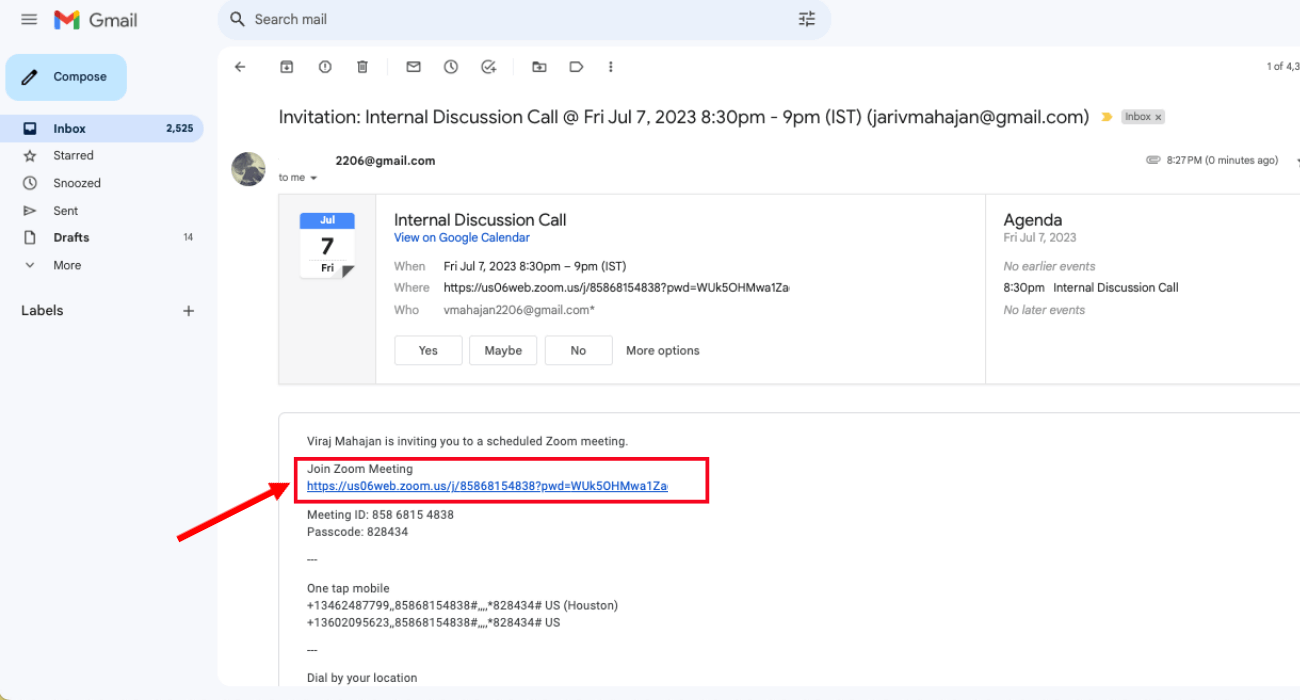Screen dimensions: 1300x700
Task: Click the Internal Discussion Call title
Action: (480, 220)
